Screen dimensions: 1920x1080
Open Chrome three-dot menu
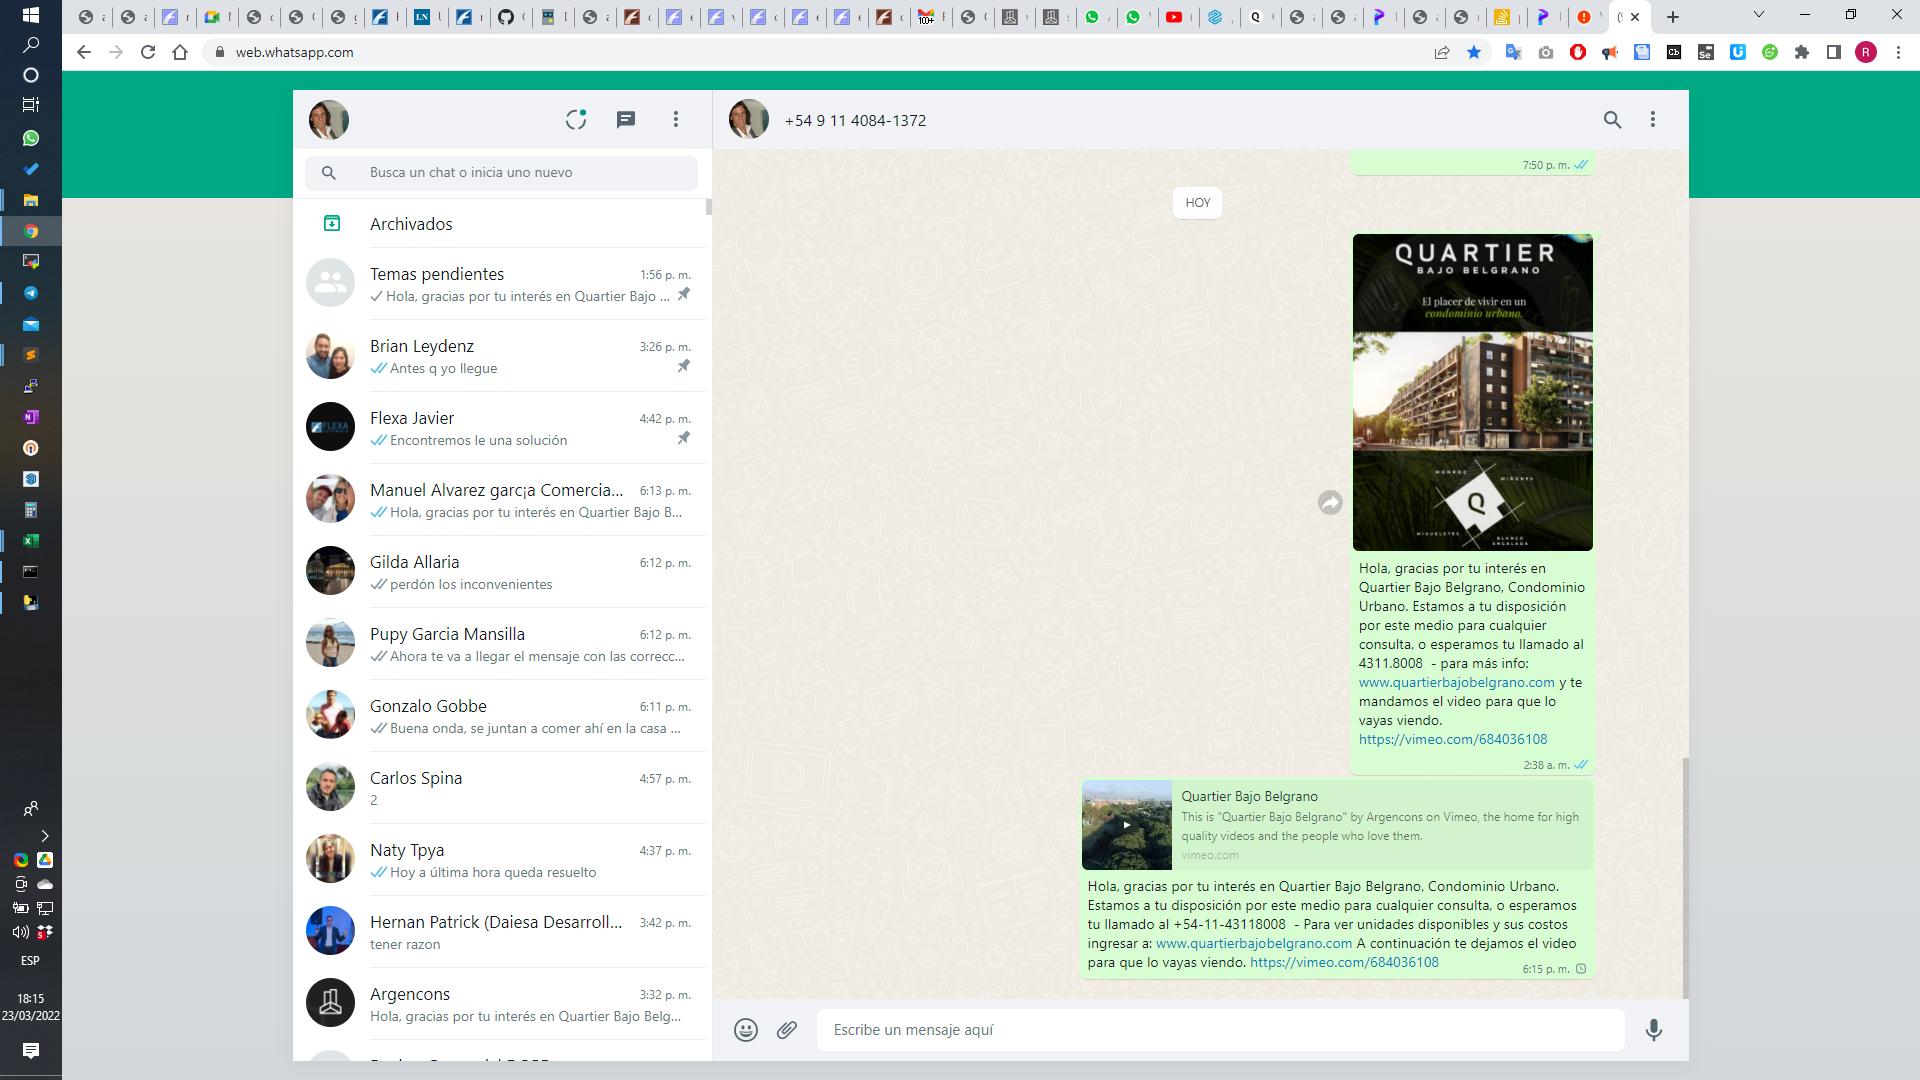[x=1898, y=52]
